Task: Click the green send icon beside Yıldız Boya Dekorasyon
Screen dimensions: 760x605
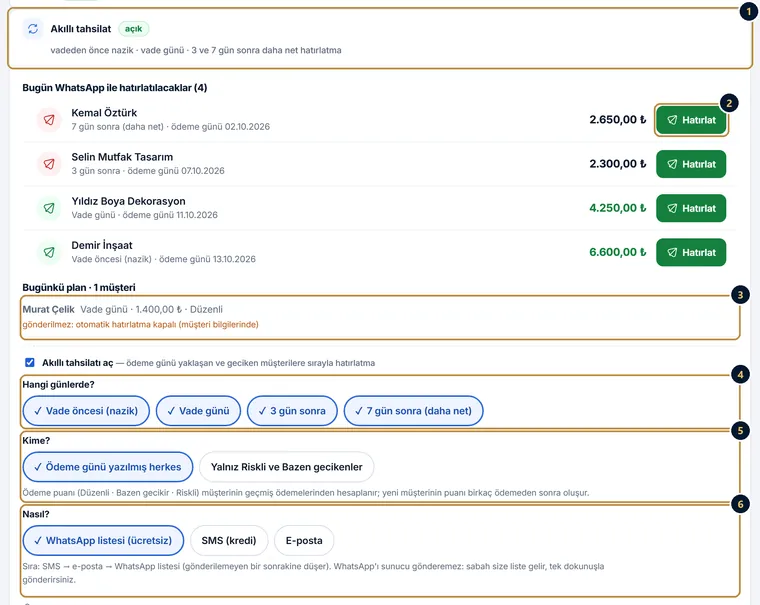Action: (49, 208)
